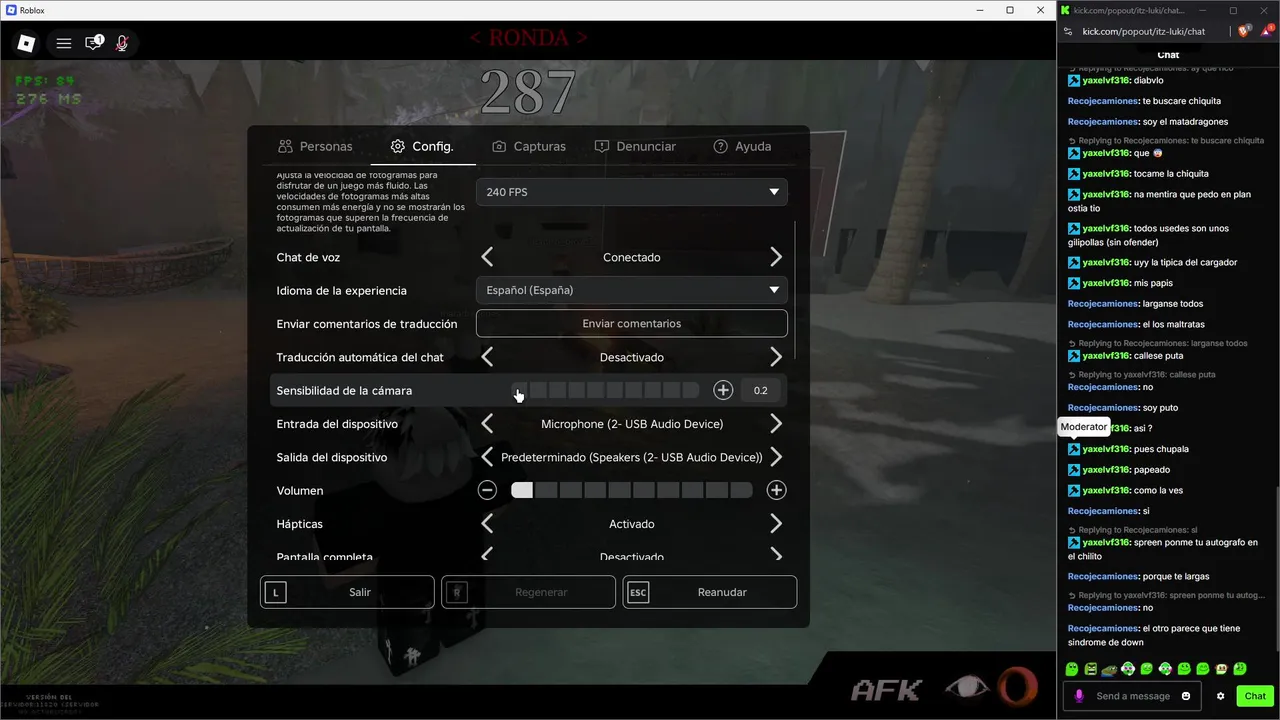Toggle the Roblox voice microphone icon
This screenshot has height=720, width=1280.
pyautogui.click(x=122, y=43)
